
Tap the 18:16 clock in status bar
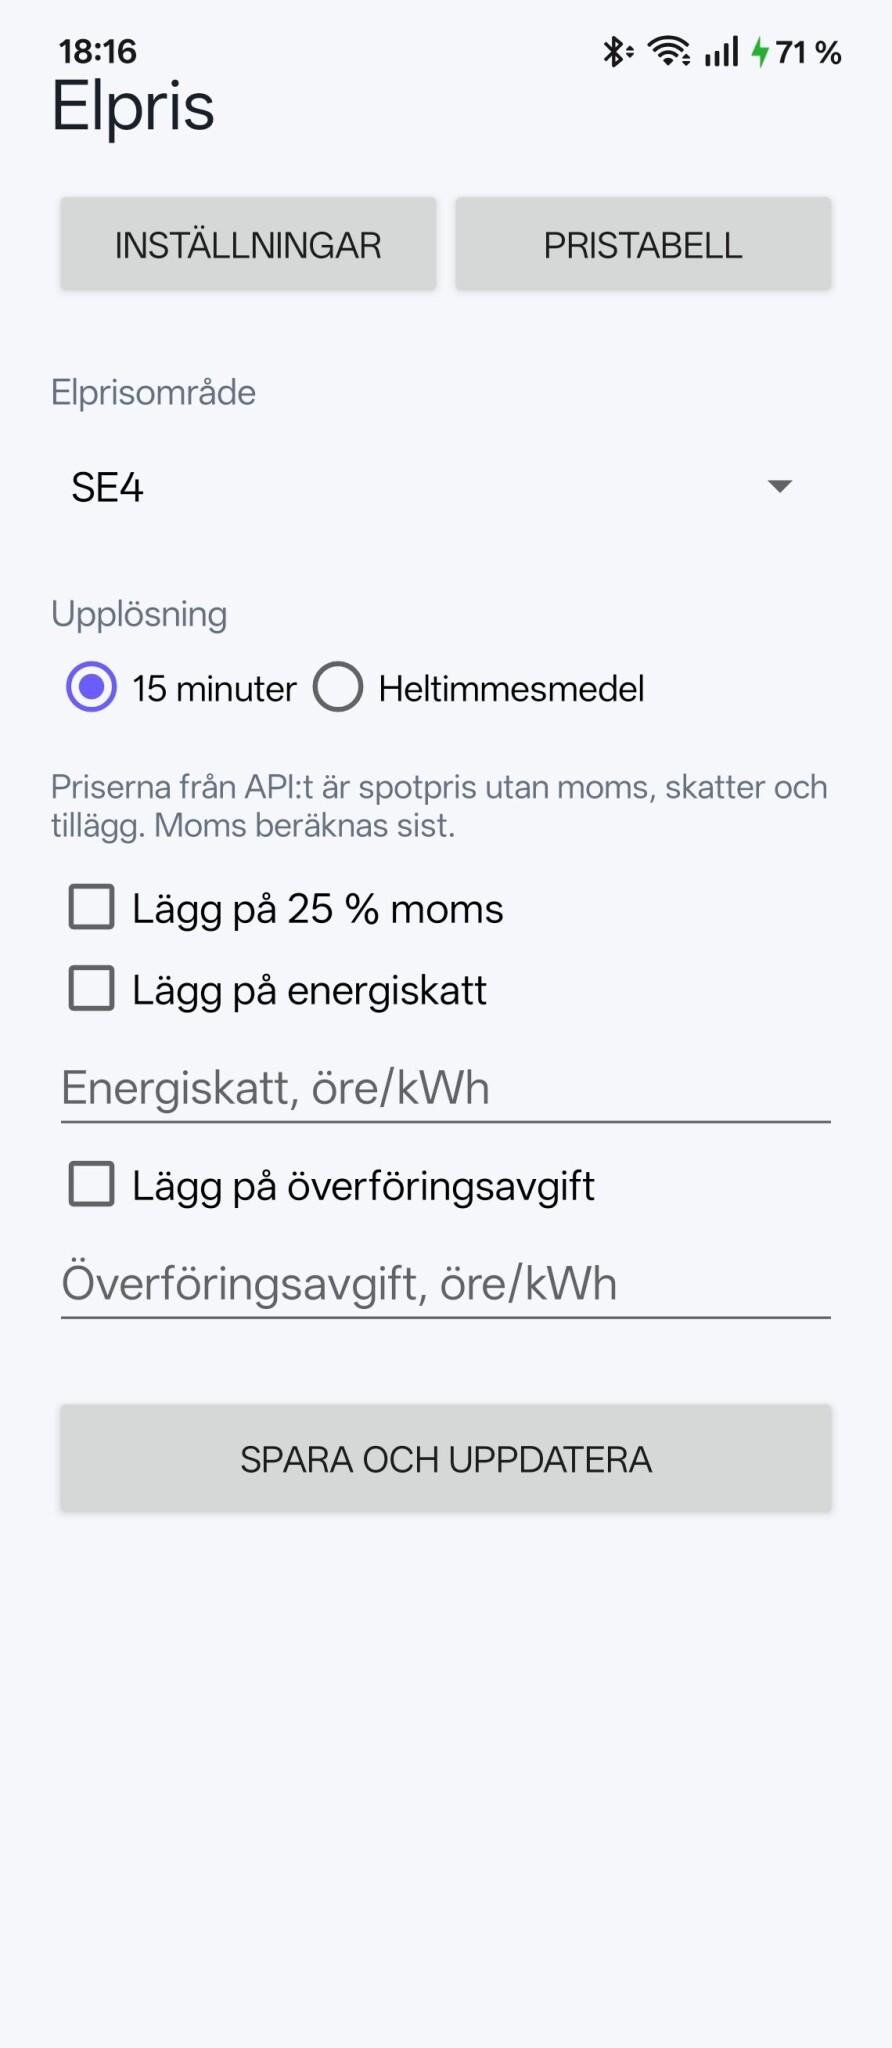[x=97, y=51]
